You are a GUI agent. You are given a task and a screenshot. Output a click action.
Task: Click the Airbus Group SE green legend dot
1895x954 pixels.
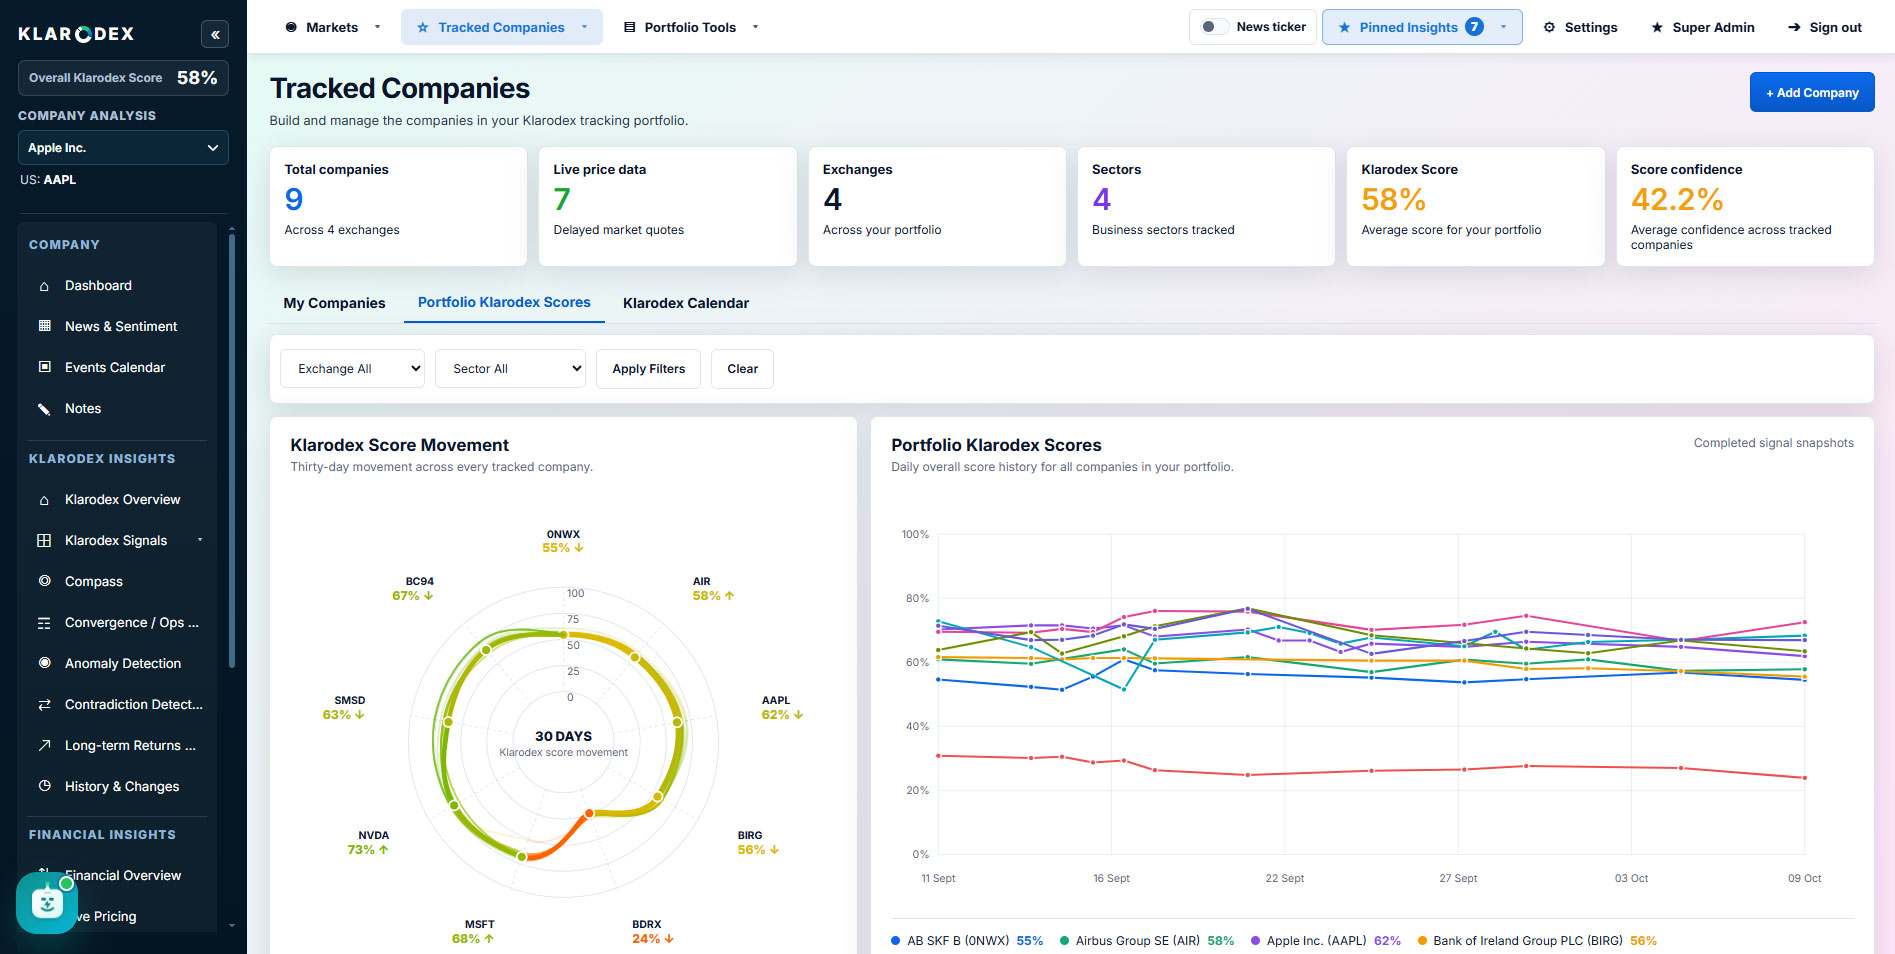pos(1064,941)
